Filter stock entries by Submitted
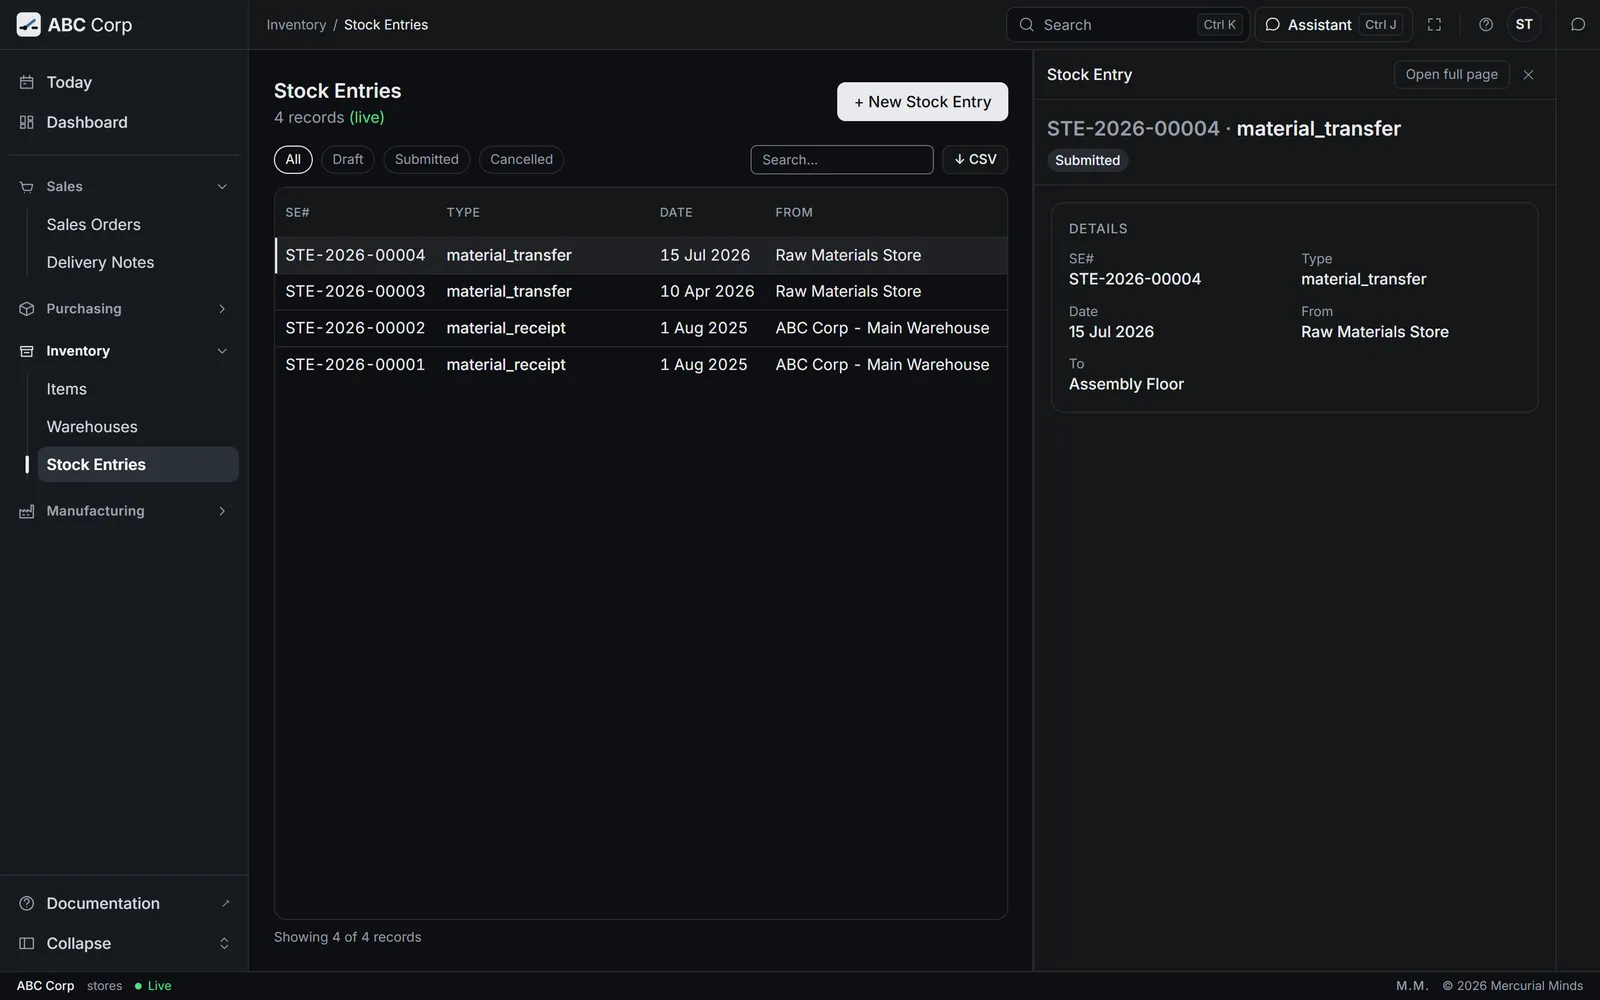The image size is (1600, 1000). tap(427, 160)
